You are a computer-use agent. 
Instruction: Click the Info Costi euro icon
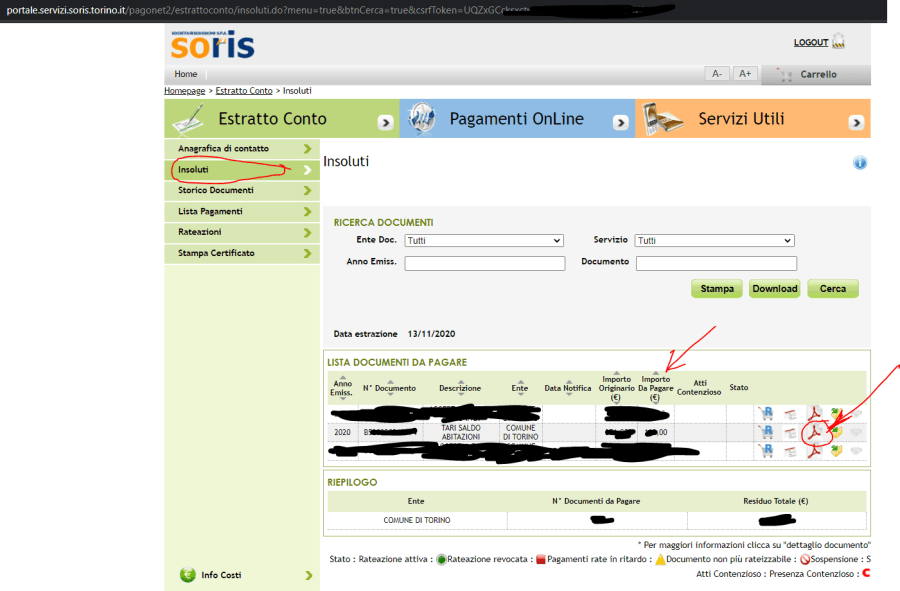187,575
